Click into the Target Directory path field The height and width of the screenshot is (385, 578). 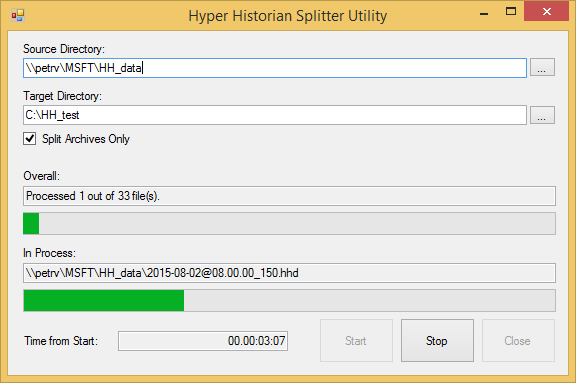(275, 115)
